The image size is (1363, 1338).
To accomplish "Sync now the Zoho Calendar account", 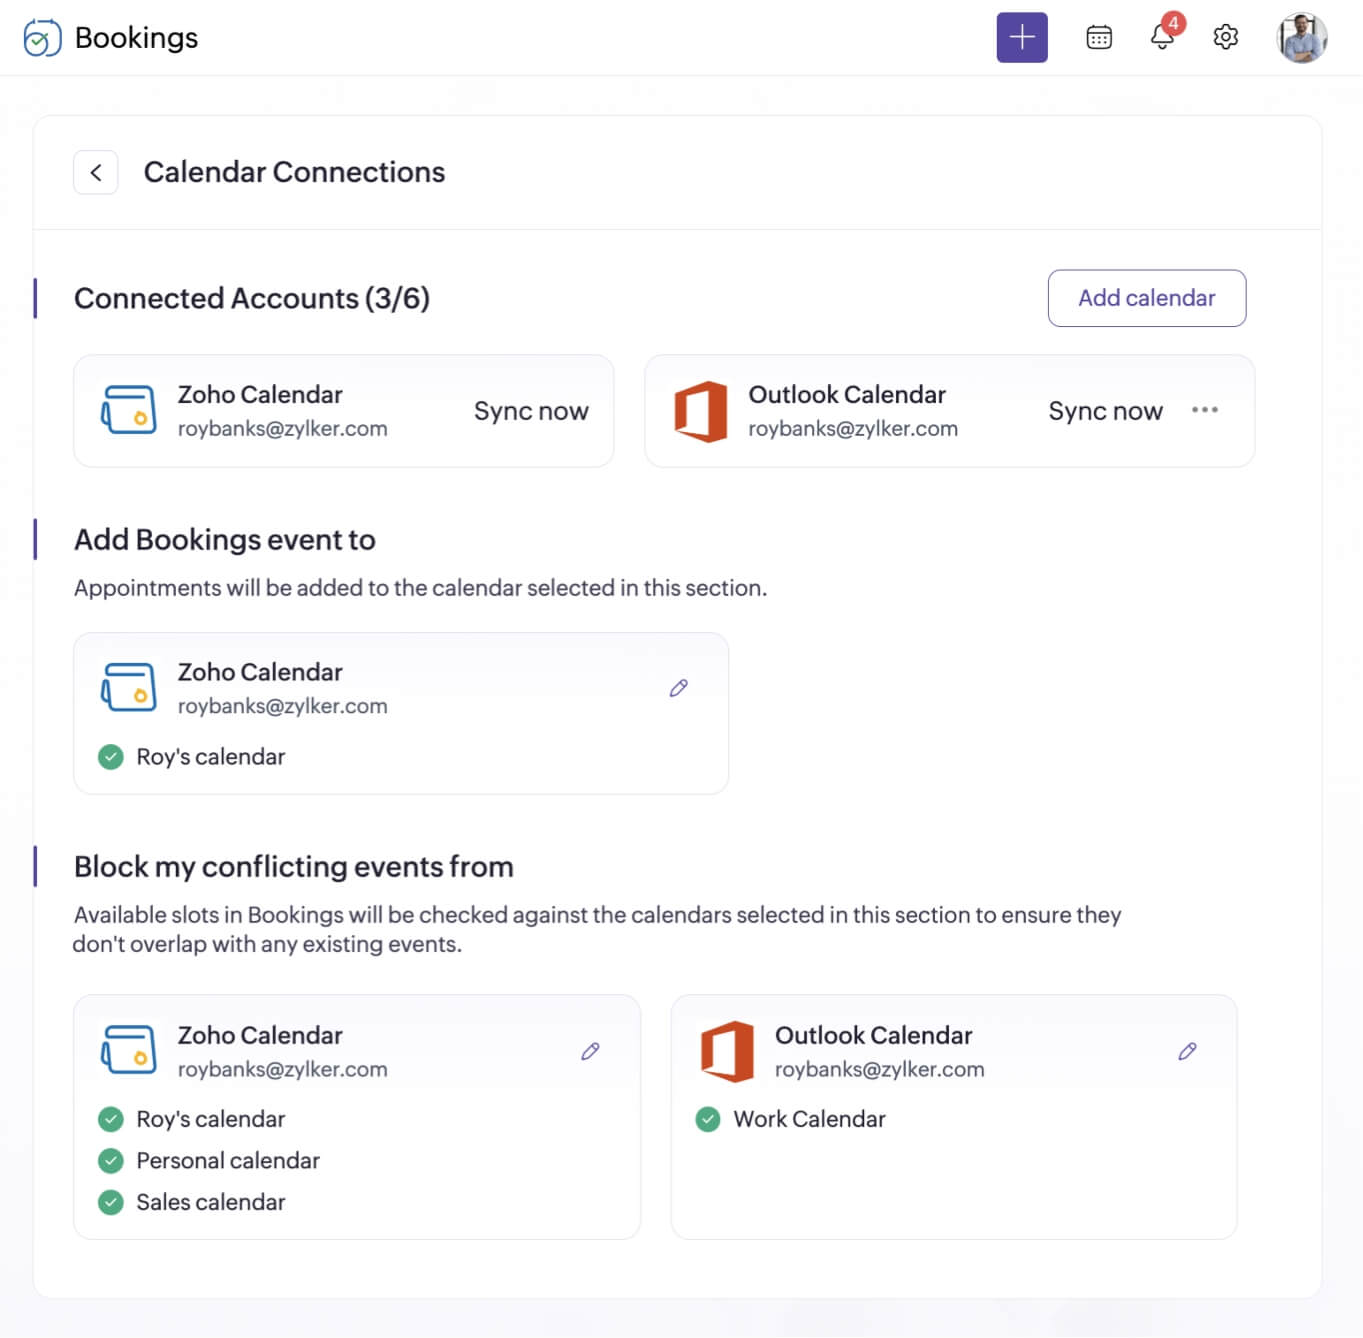I will point(531,411).
